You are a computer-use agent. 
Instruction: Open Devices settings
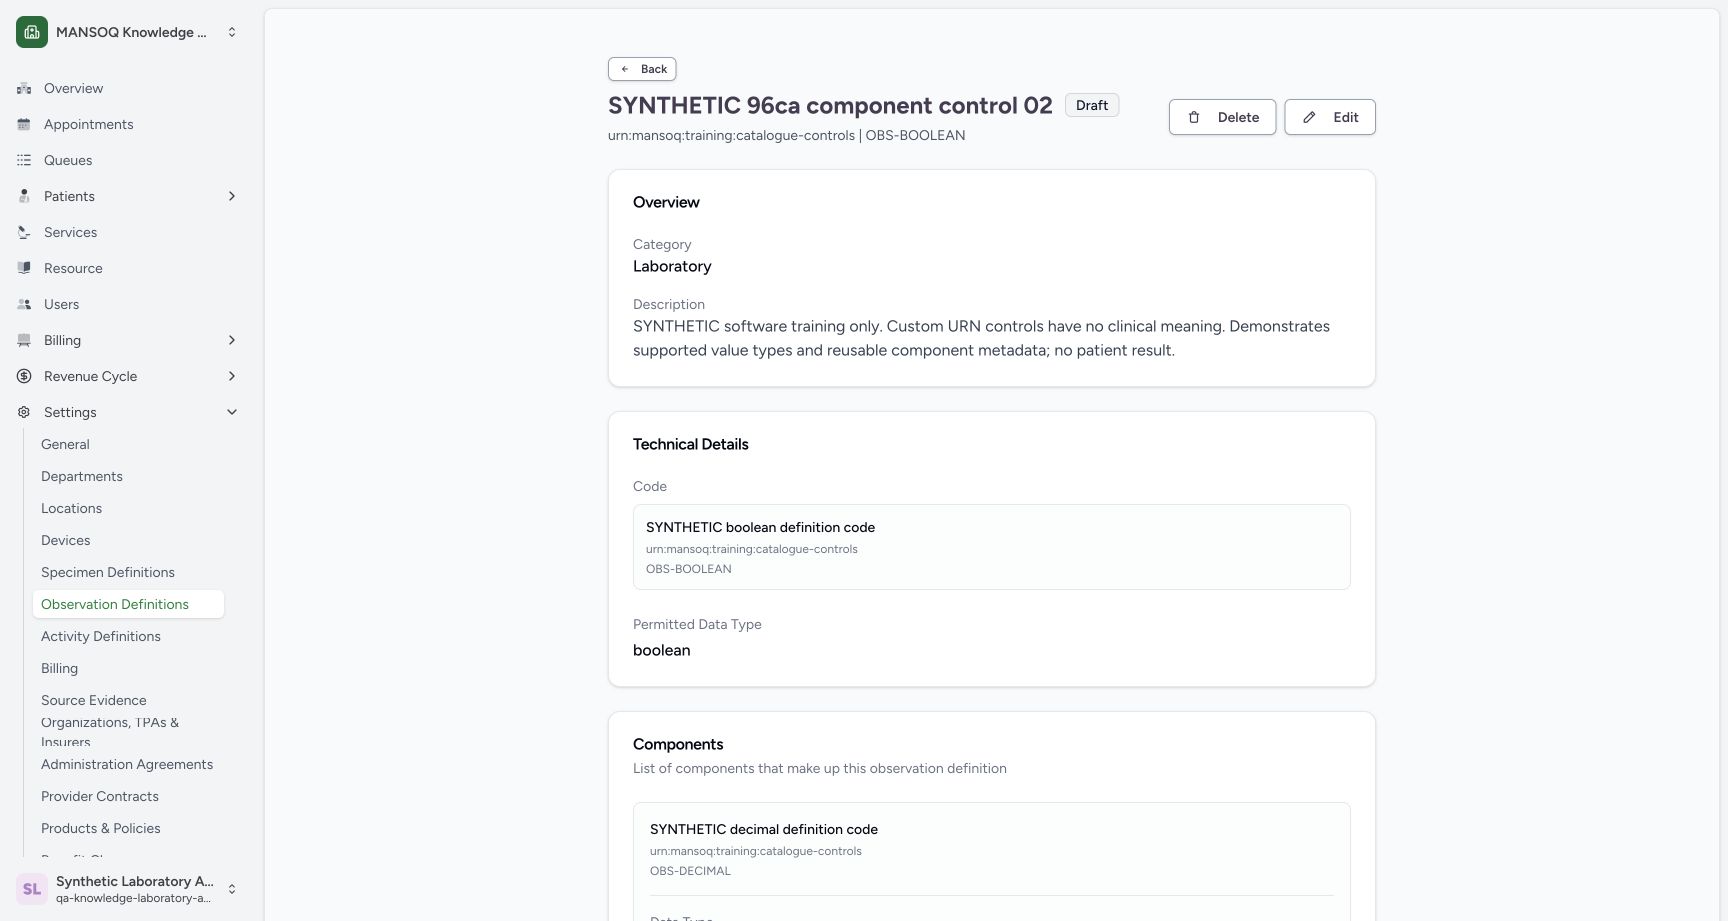[x=128, y=540]
